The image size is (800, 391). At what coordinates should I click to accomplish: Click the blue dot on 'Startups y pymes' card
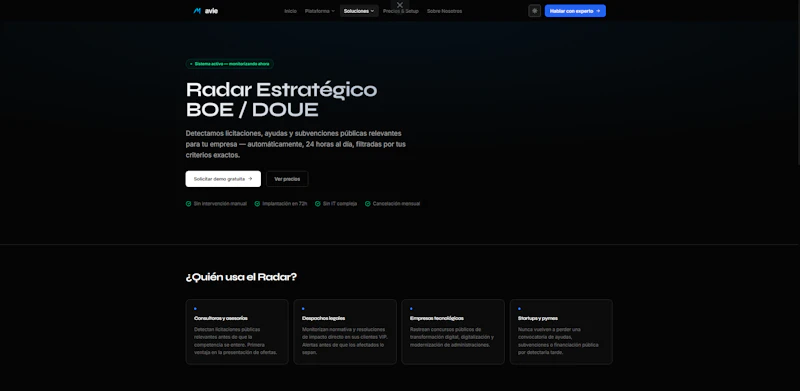click(x=519, y=309)
